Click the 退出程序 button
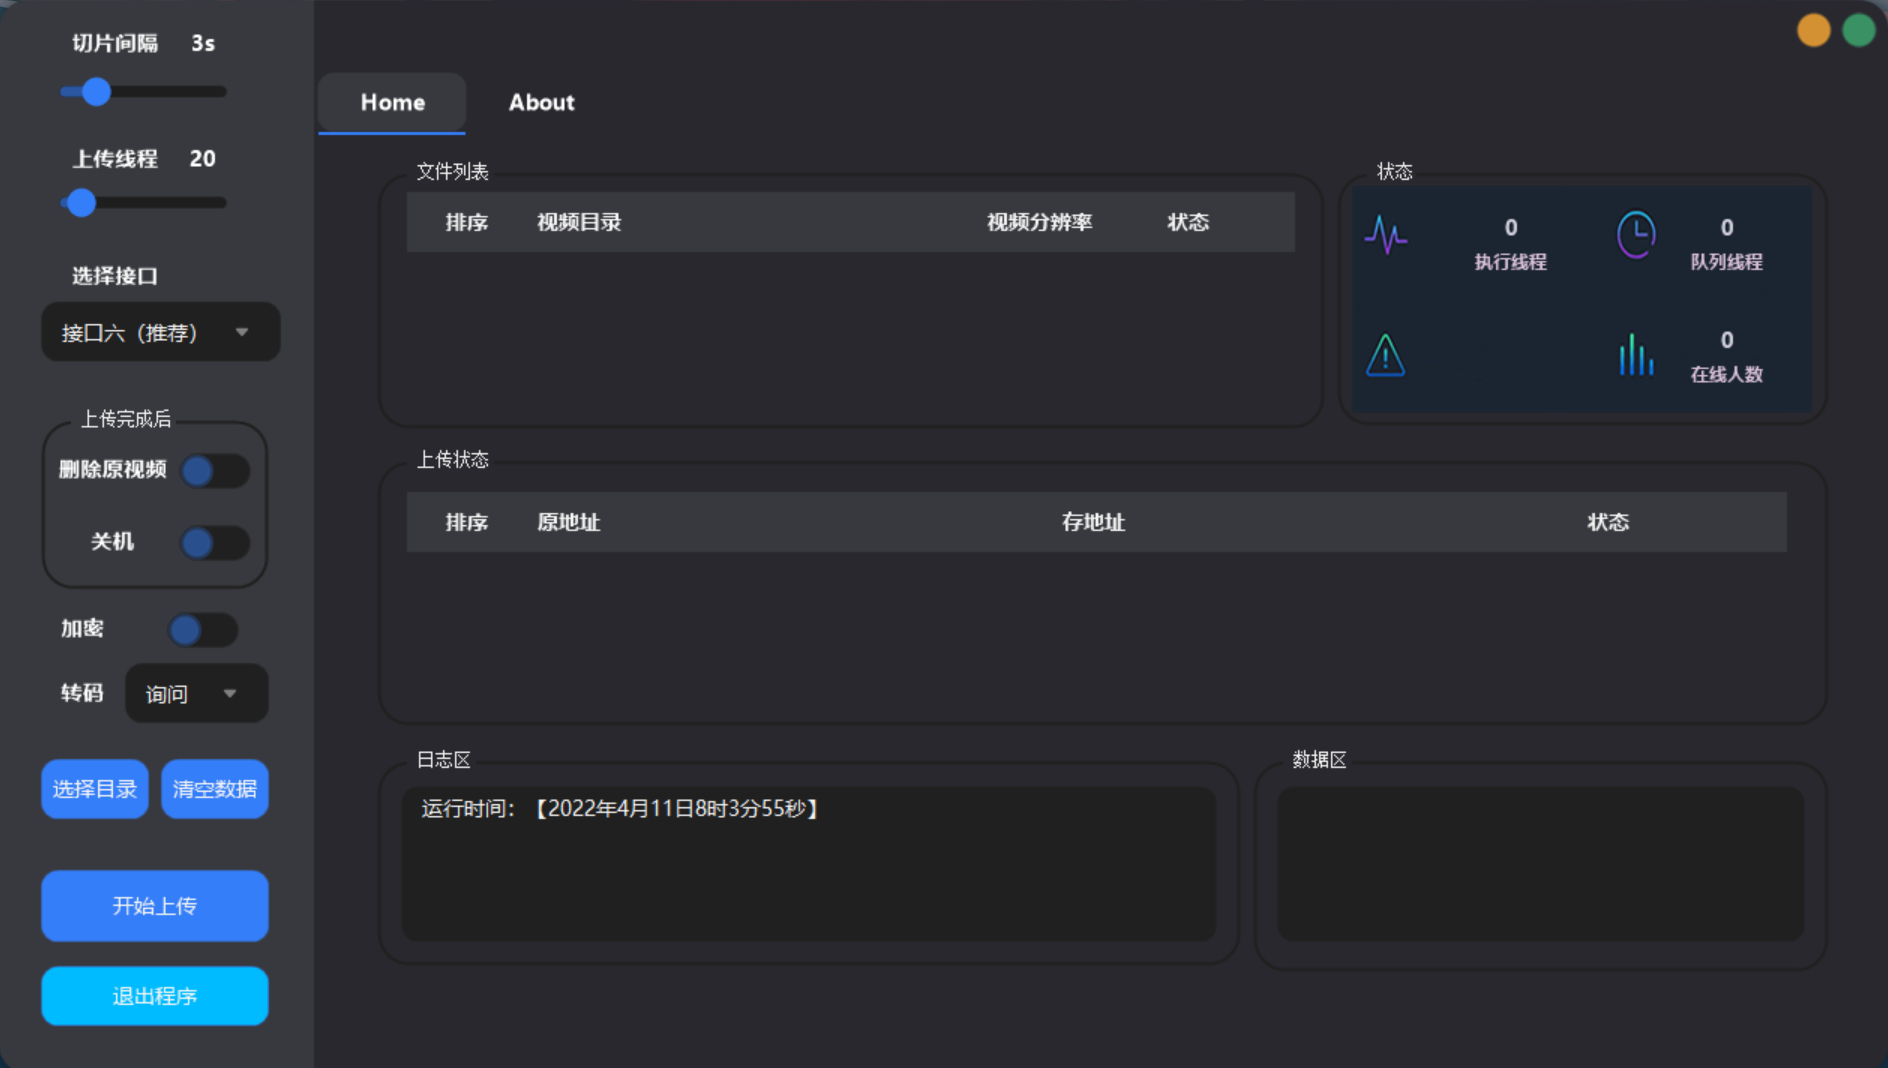The image size is (1888, 1068). point(155,996)
